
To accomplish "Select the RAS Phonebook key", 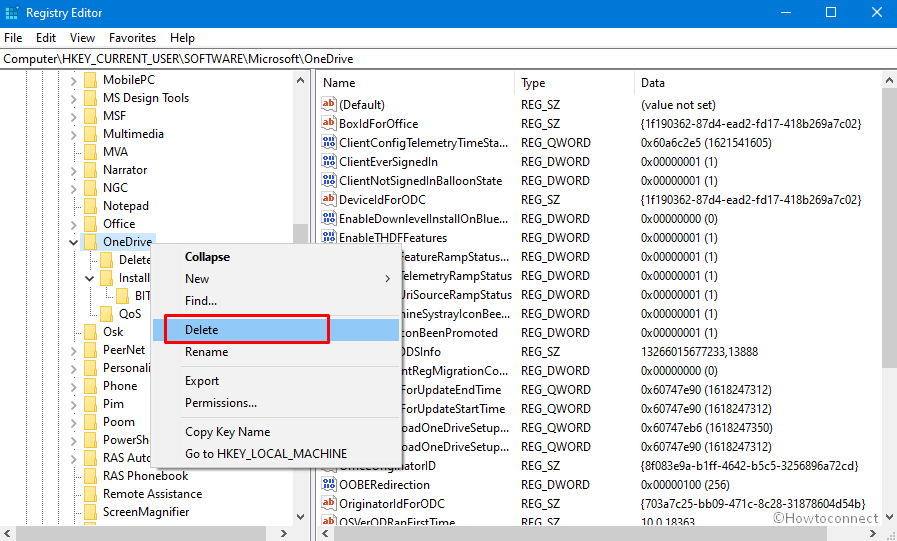I will [x=145, y=476].
